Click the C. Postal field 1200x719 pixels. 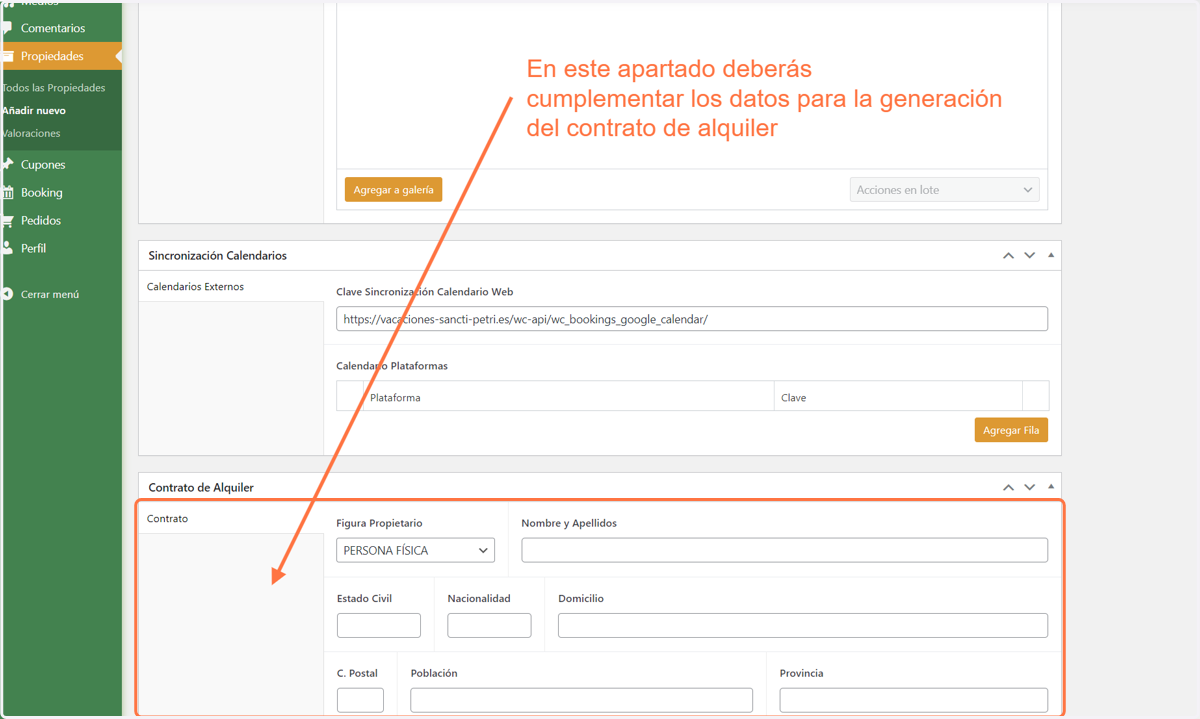[x=360, y=700]
